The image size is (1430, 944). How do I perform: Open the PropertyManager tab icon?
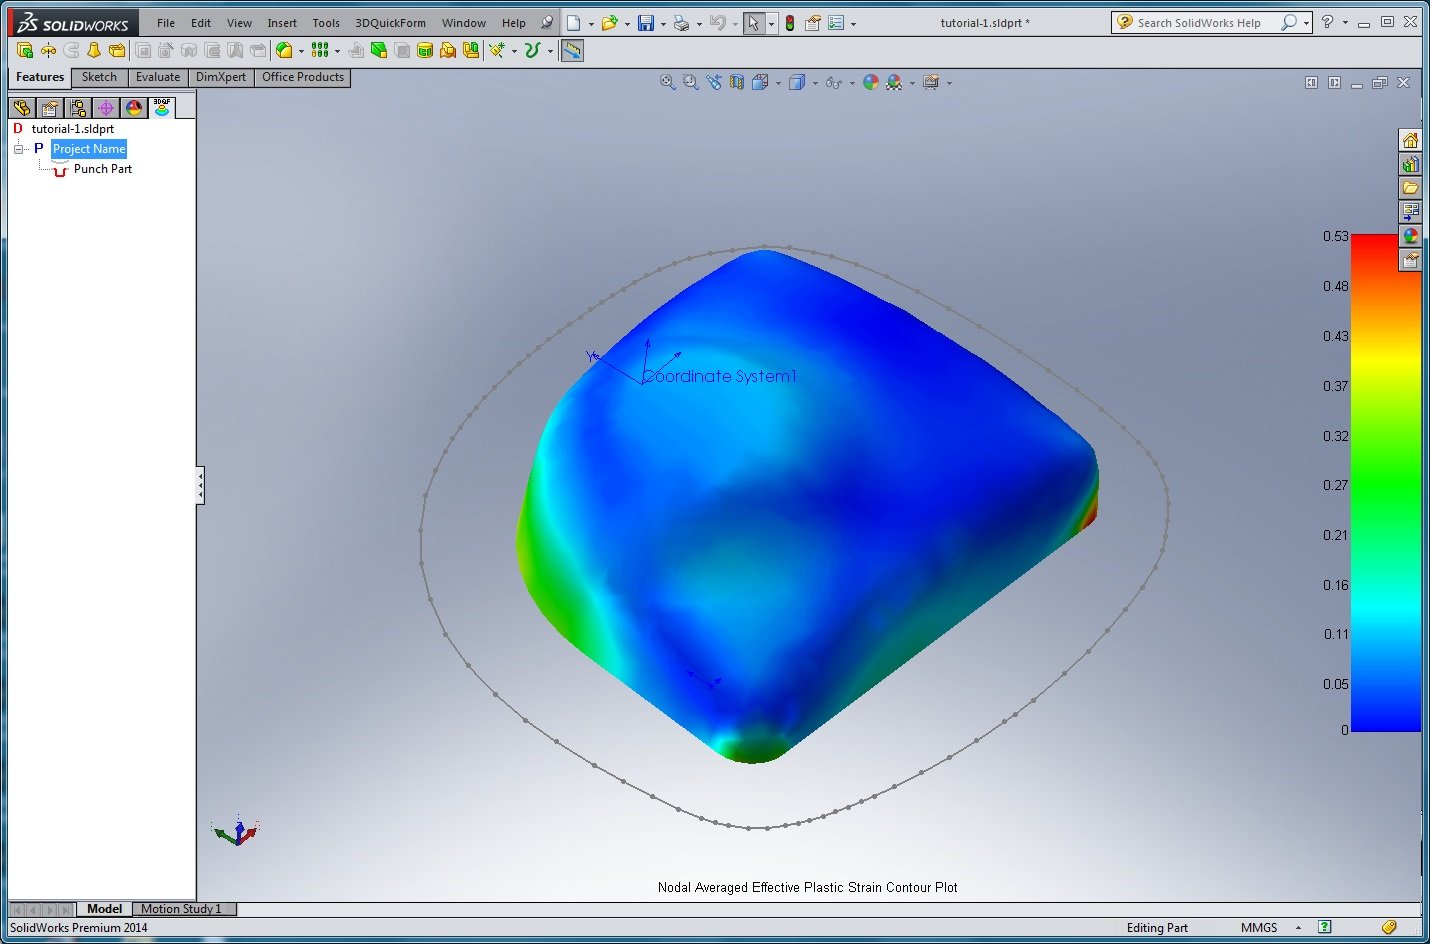[x=50, y=108]
